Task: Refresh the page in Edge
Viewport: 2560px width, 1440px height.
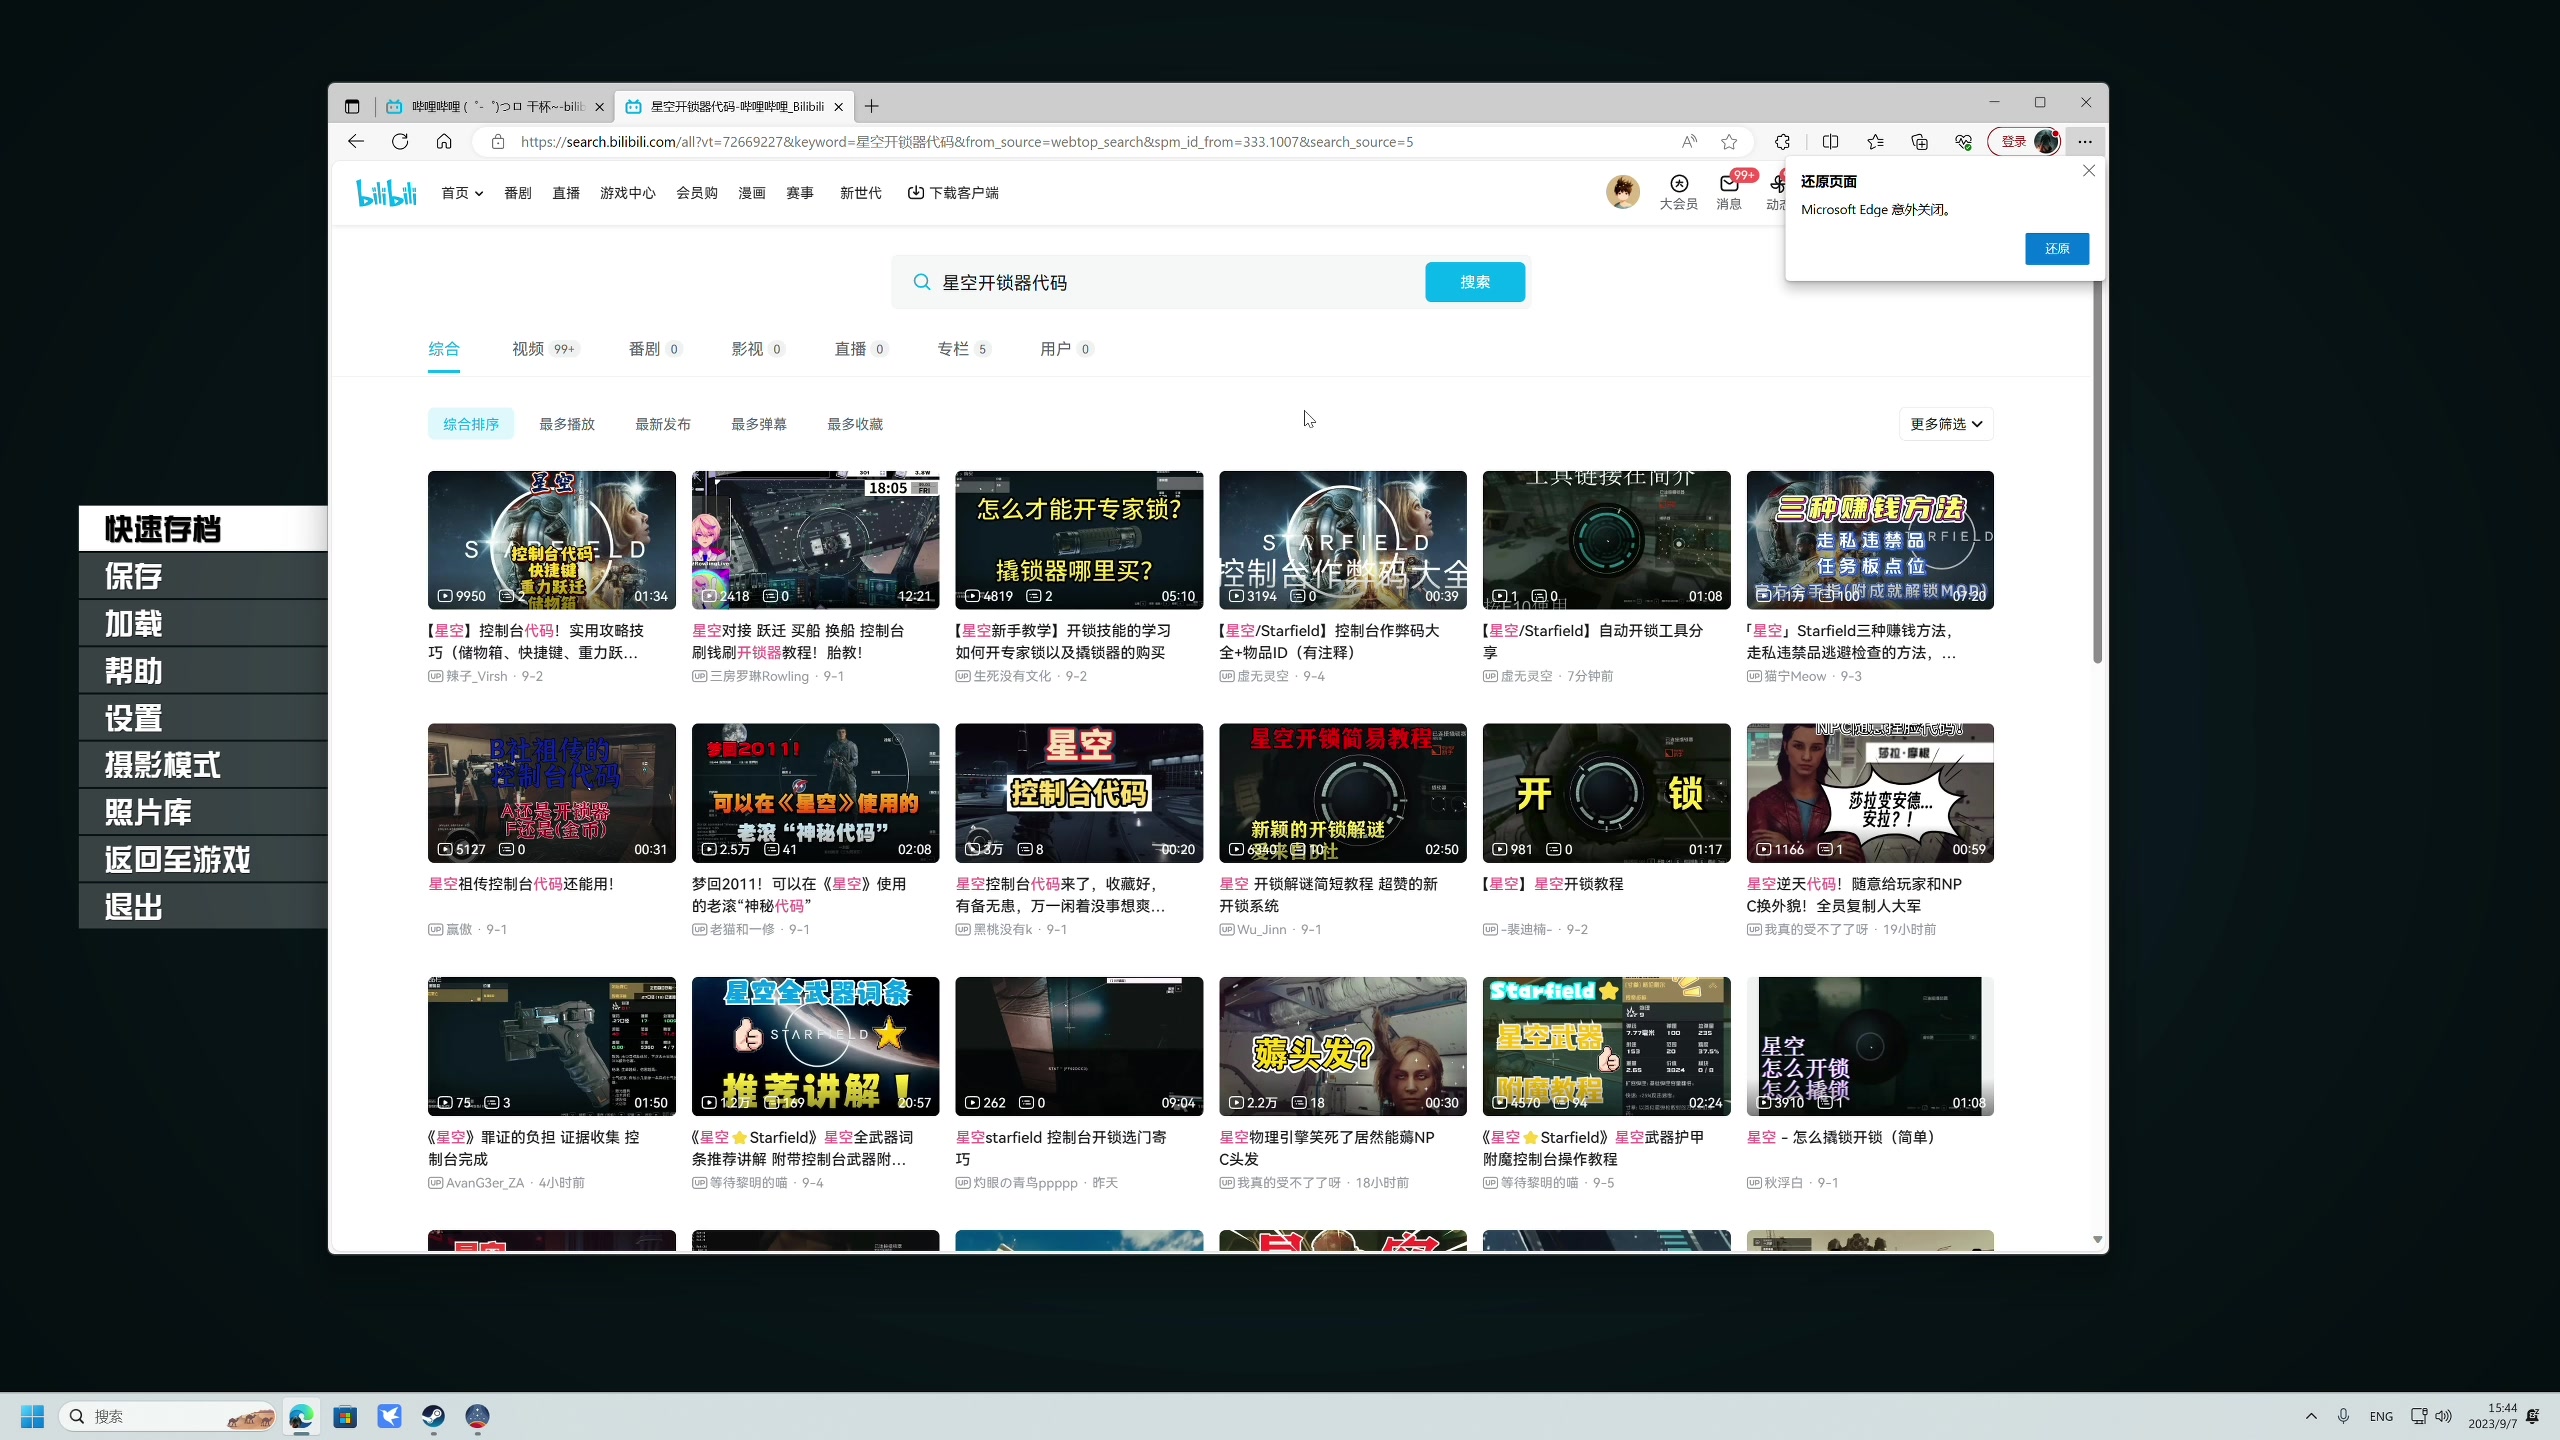Action: [400, 141]
